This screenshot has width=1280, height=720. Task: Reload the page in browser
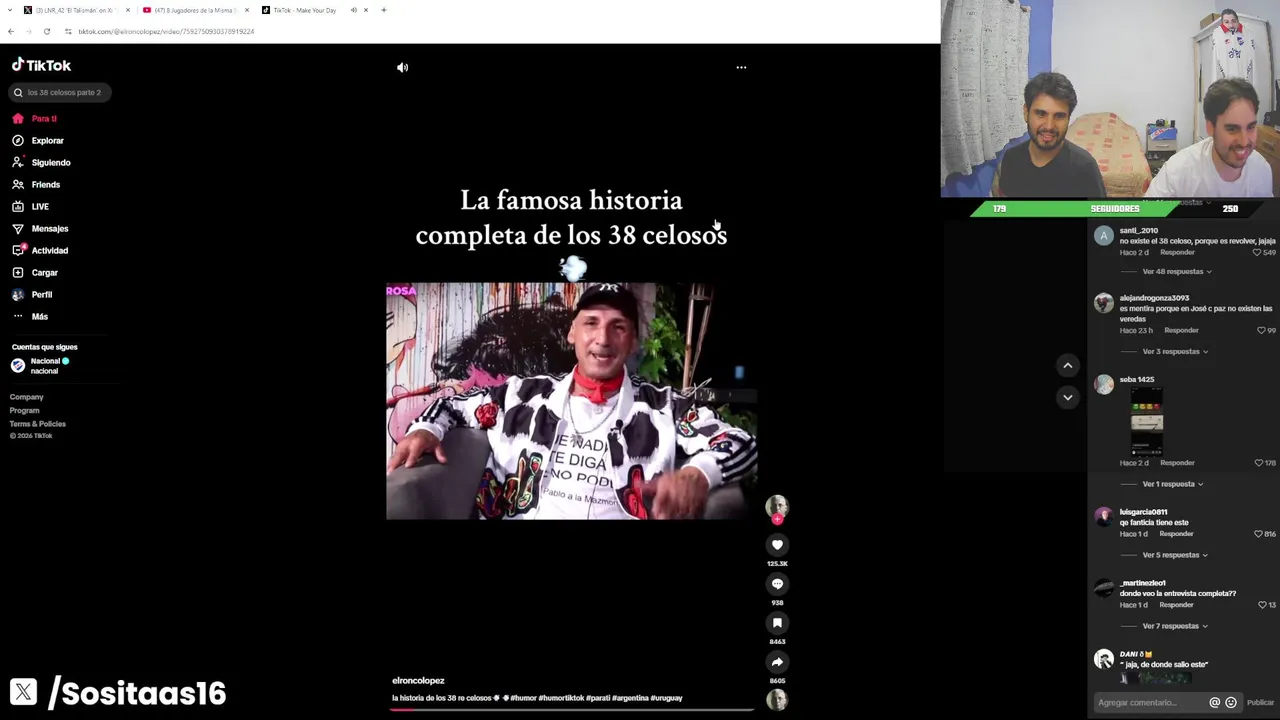click(x=47, y=31)
